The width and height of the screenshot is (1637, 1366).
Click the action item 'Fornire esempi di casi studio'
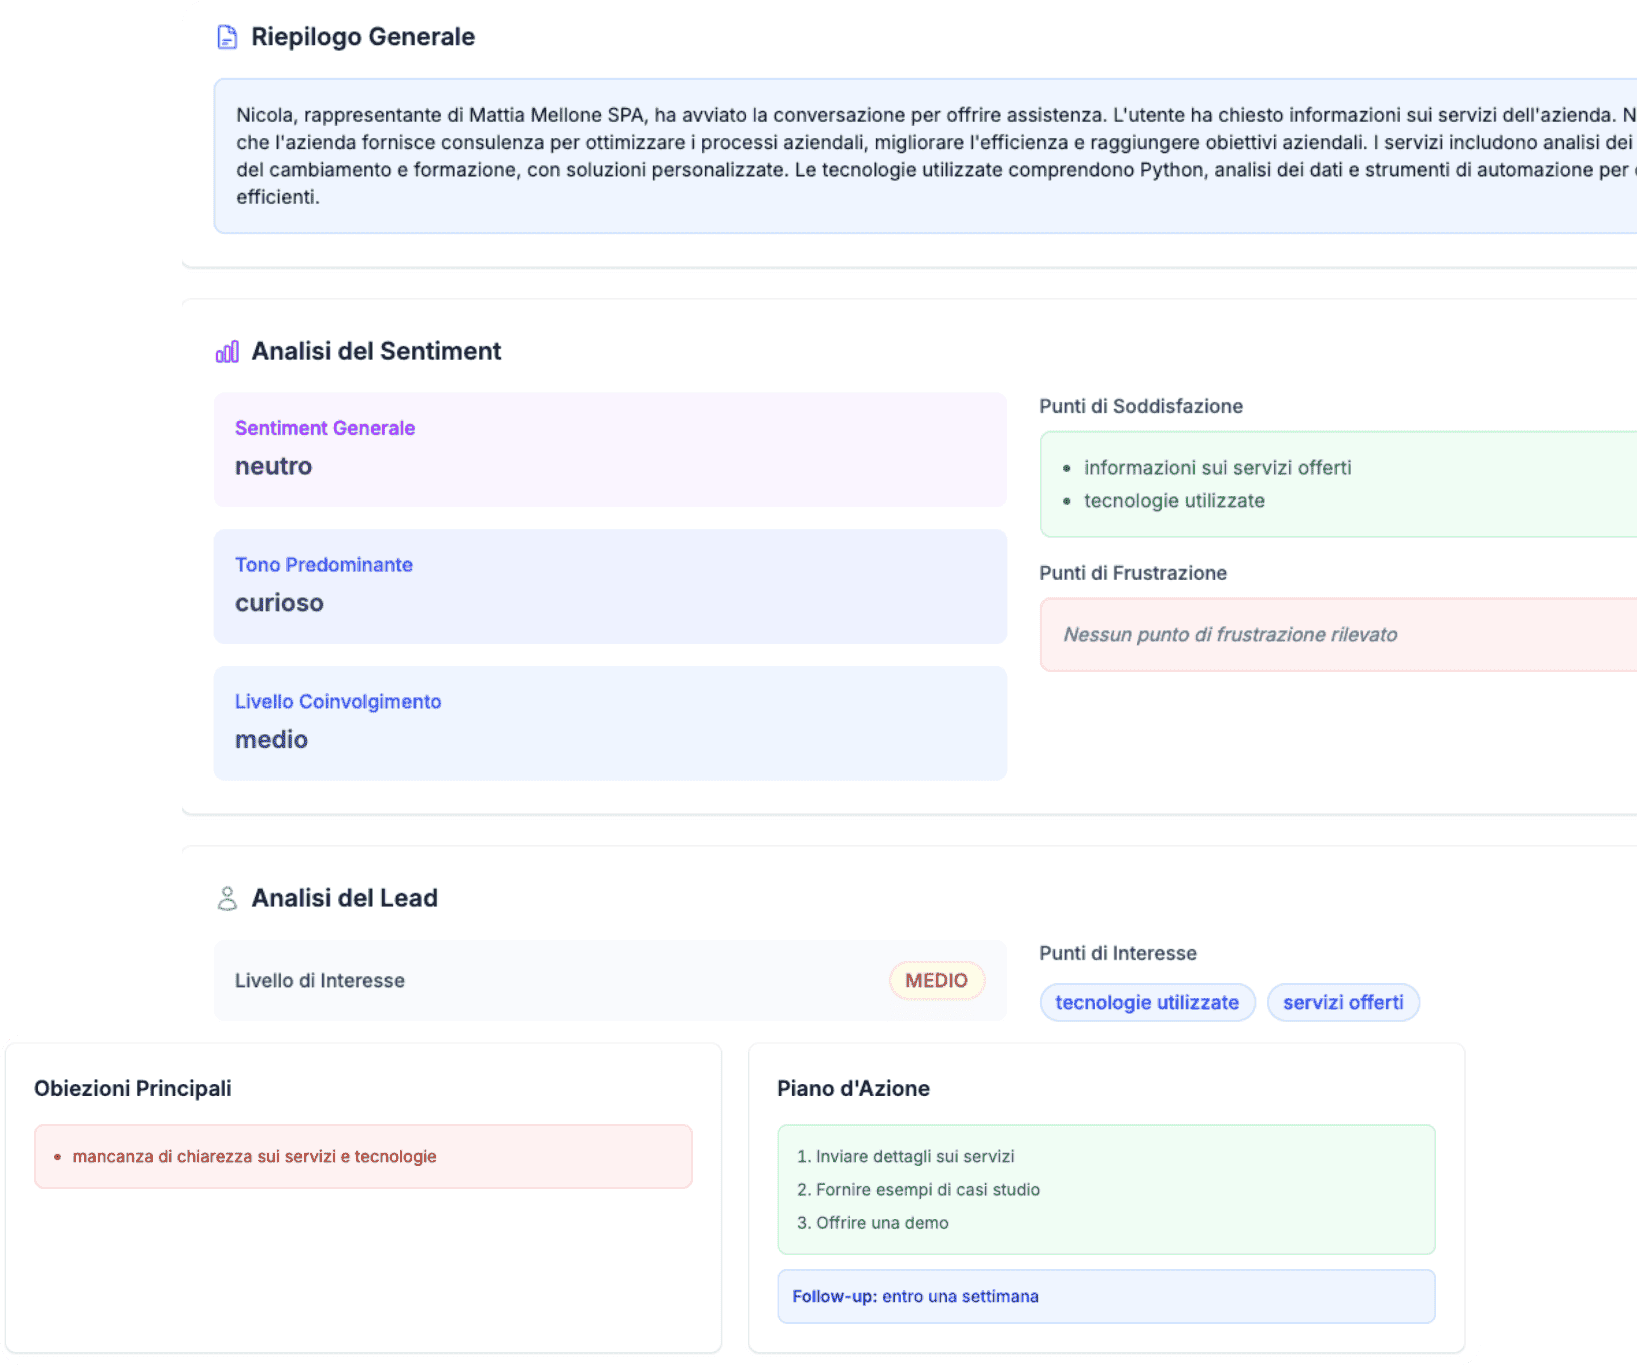(928, 1189)
